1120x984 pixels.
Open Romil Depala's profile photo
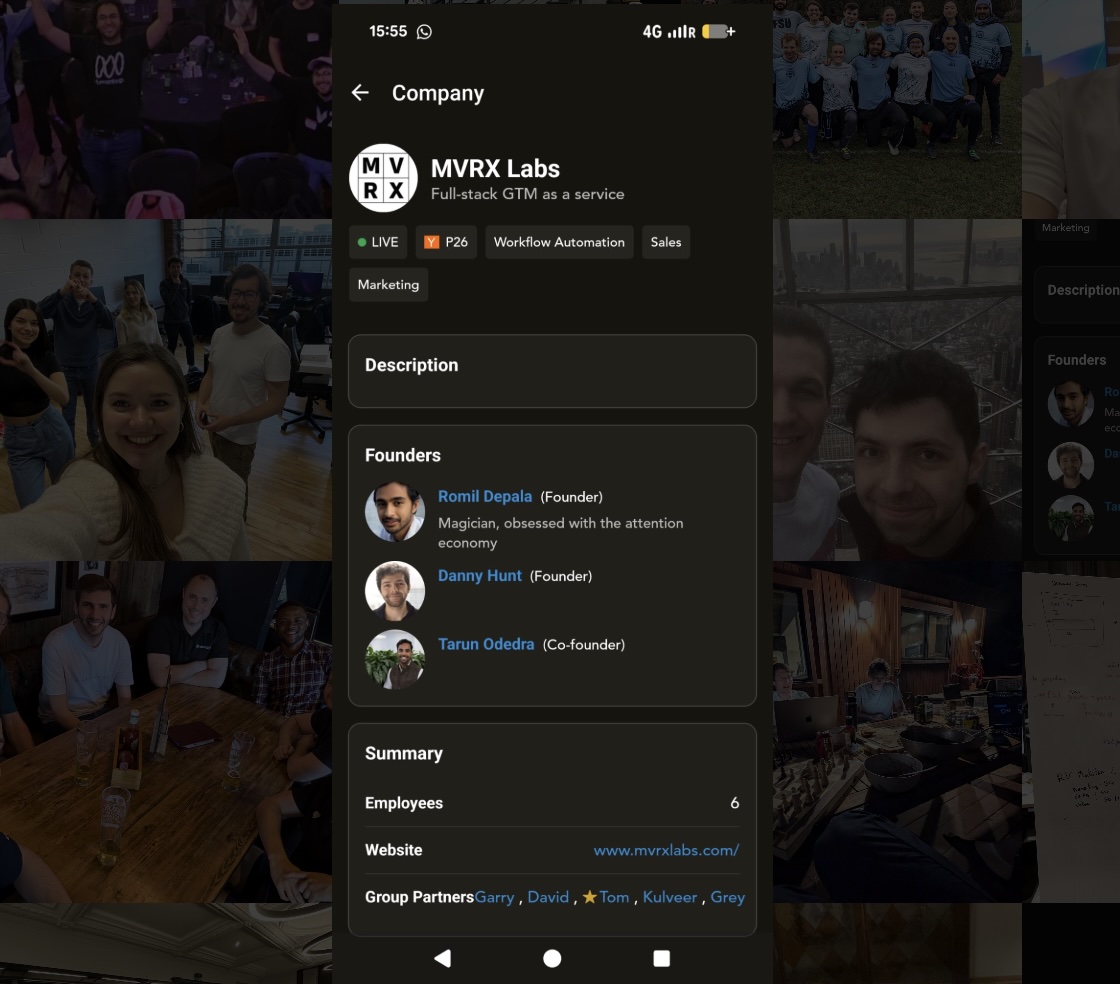tap(395, 511)
